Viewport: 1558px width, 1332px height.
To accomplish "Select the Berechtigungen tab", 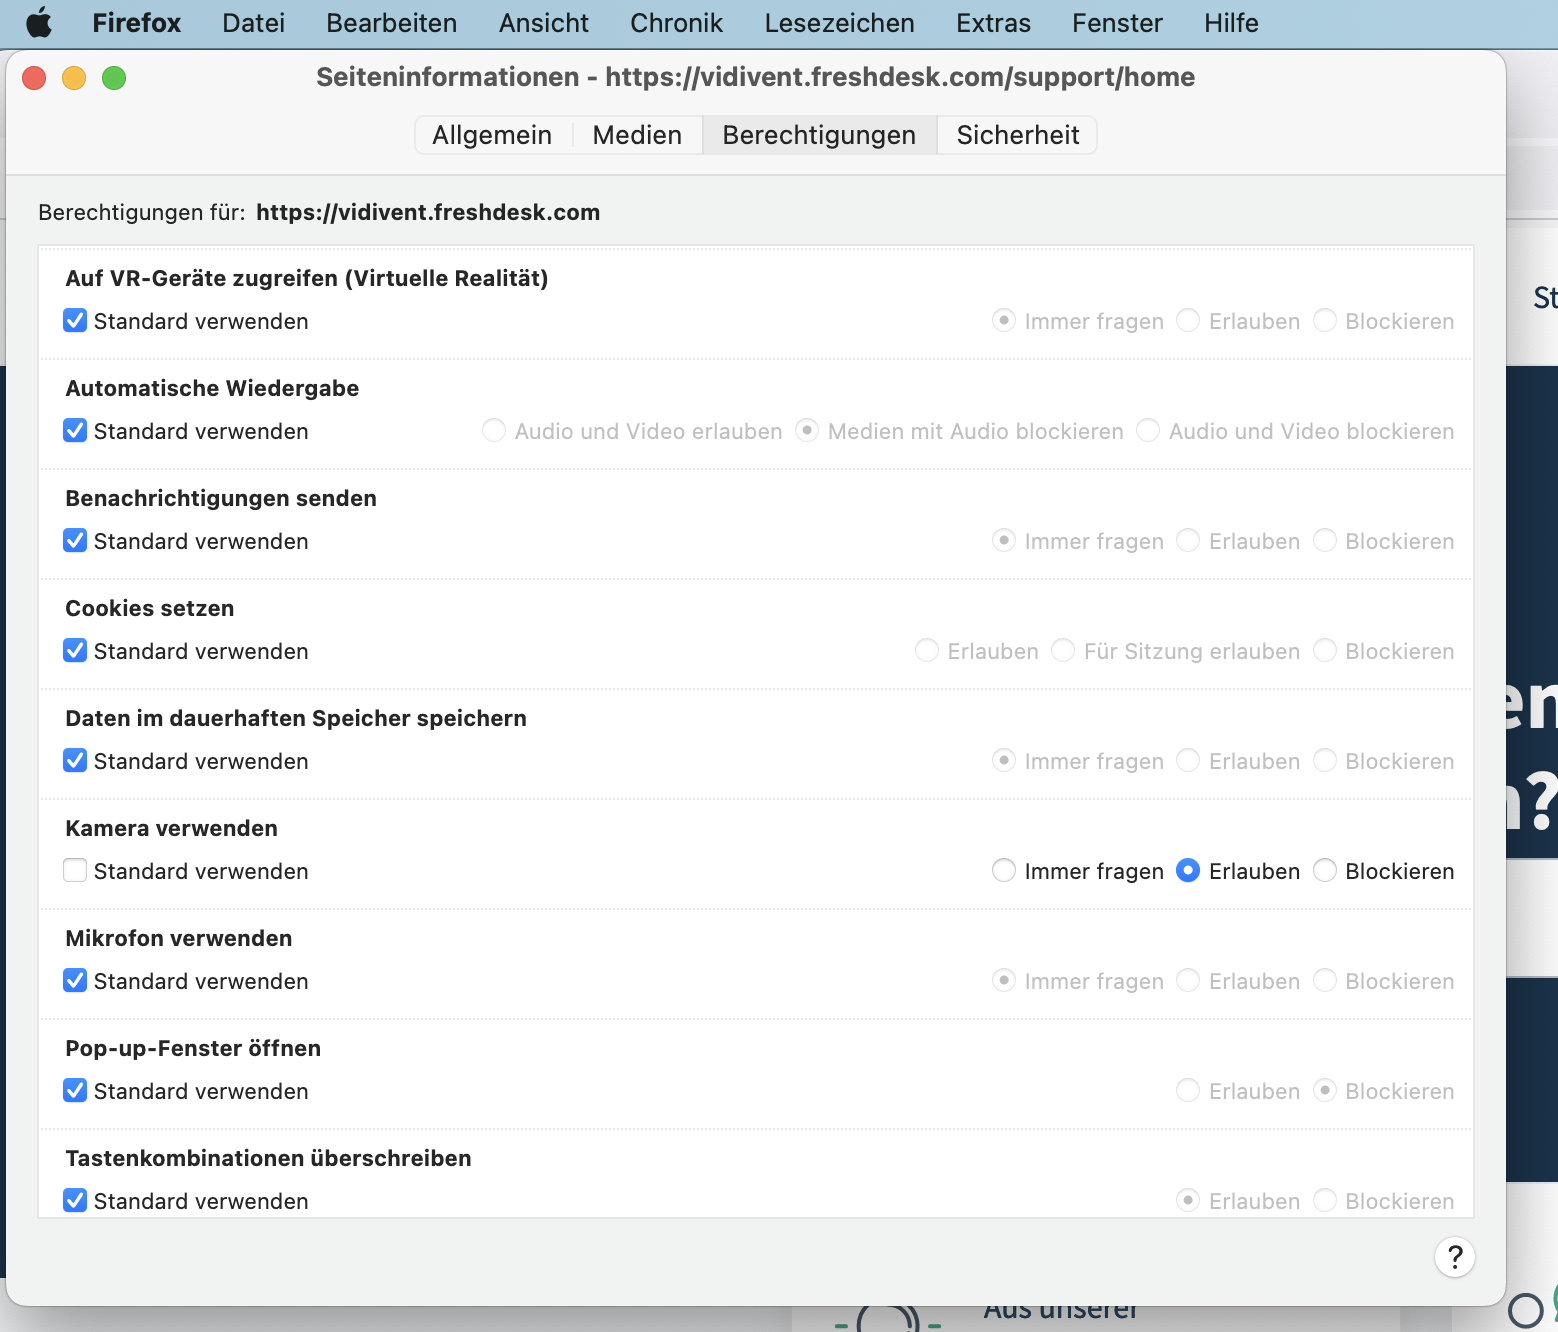I will click(x=819, y=135).
